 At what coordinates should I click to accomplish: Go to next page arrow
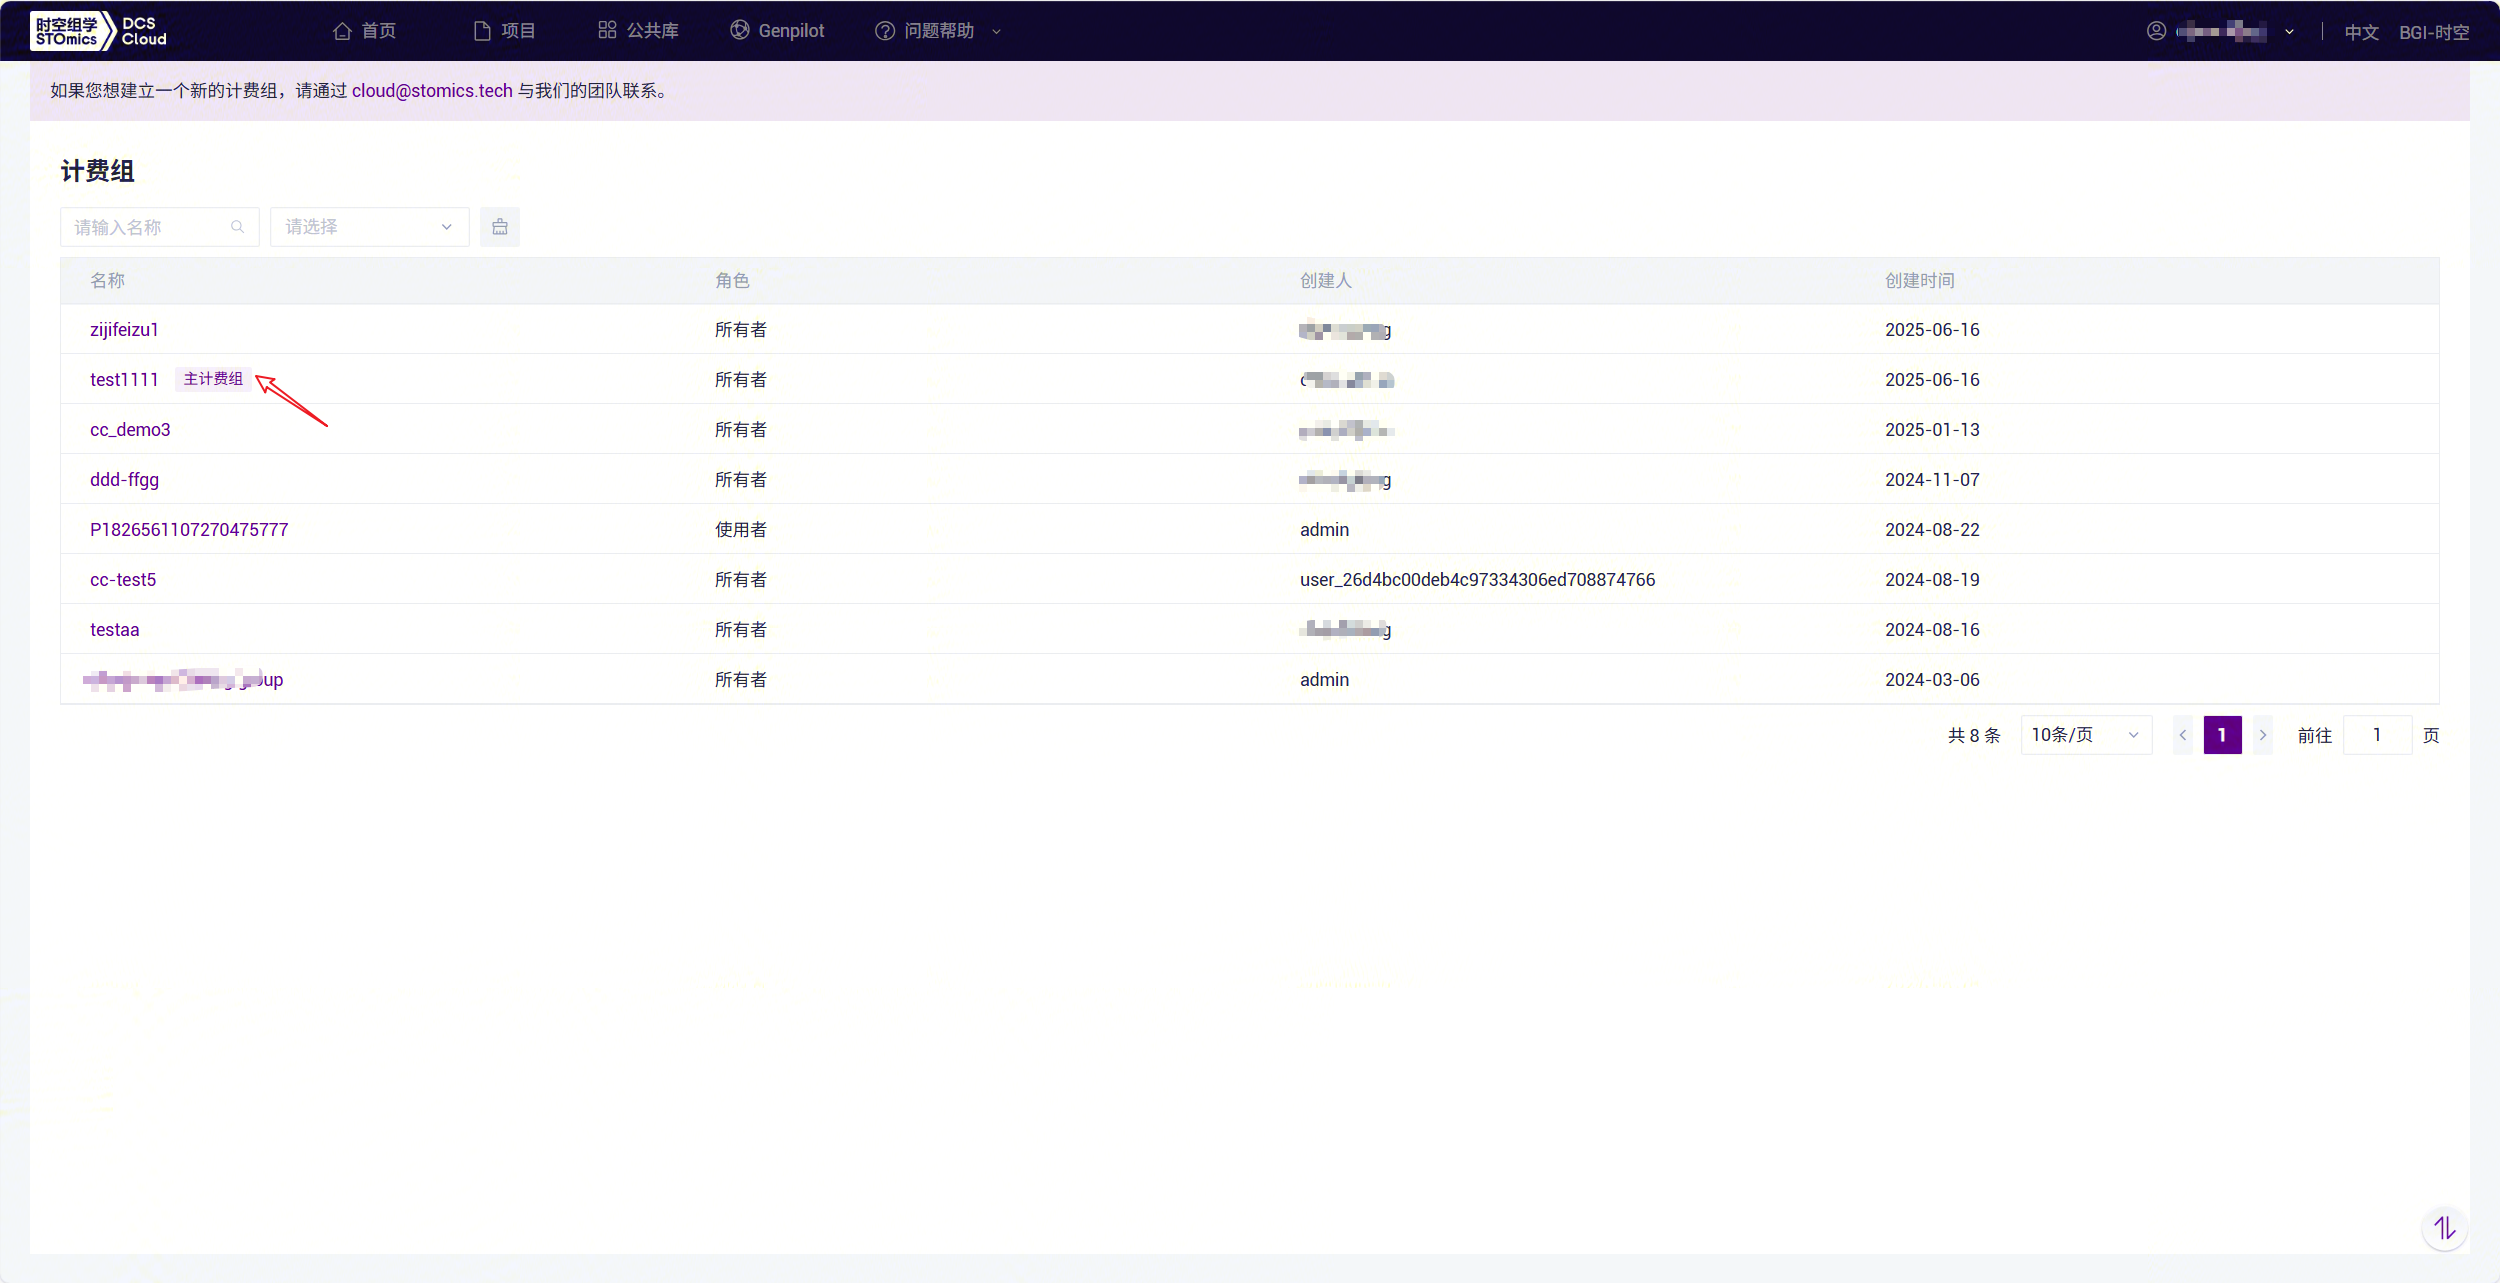point(2262,735)
